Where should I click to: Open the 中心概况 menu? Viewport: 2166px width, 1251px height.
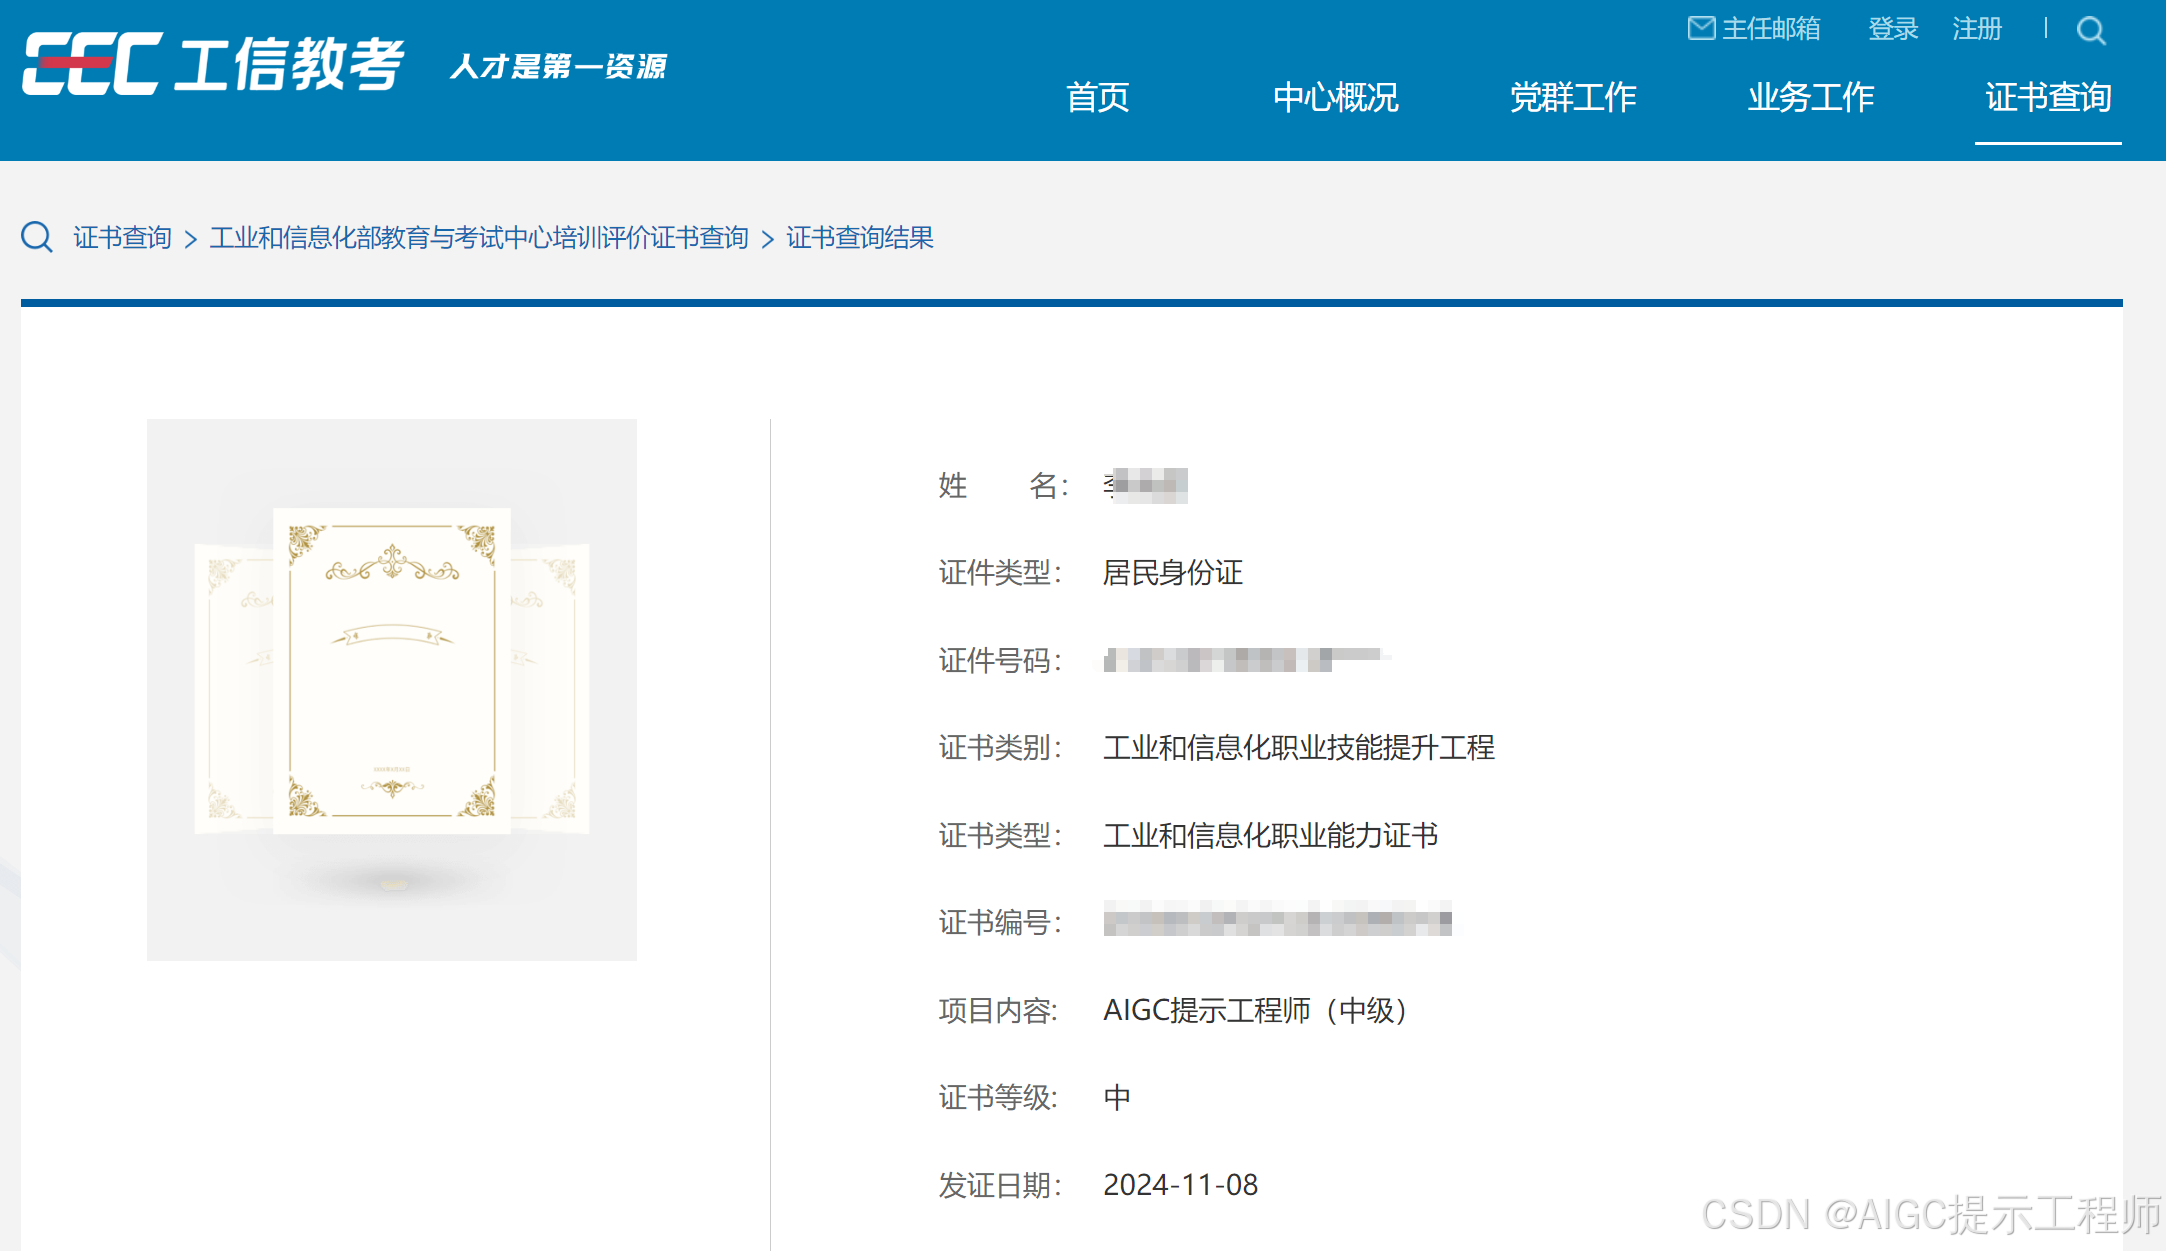(1336, 98)
